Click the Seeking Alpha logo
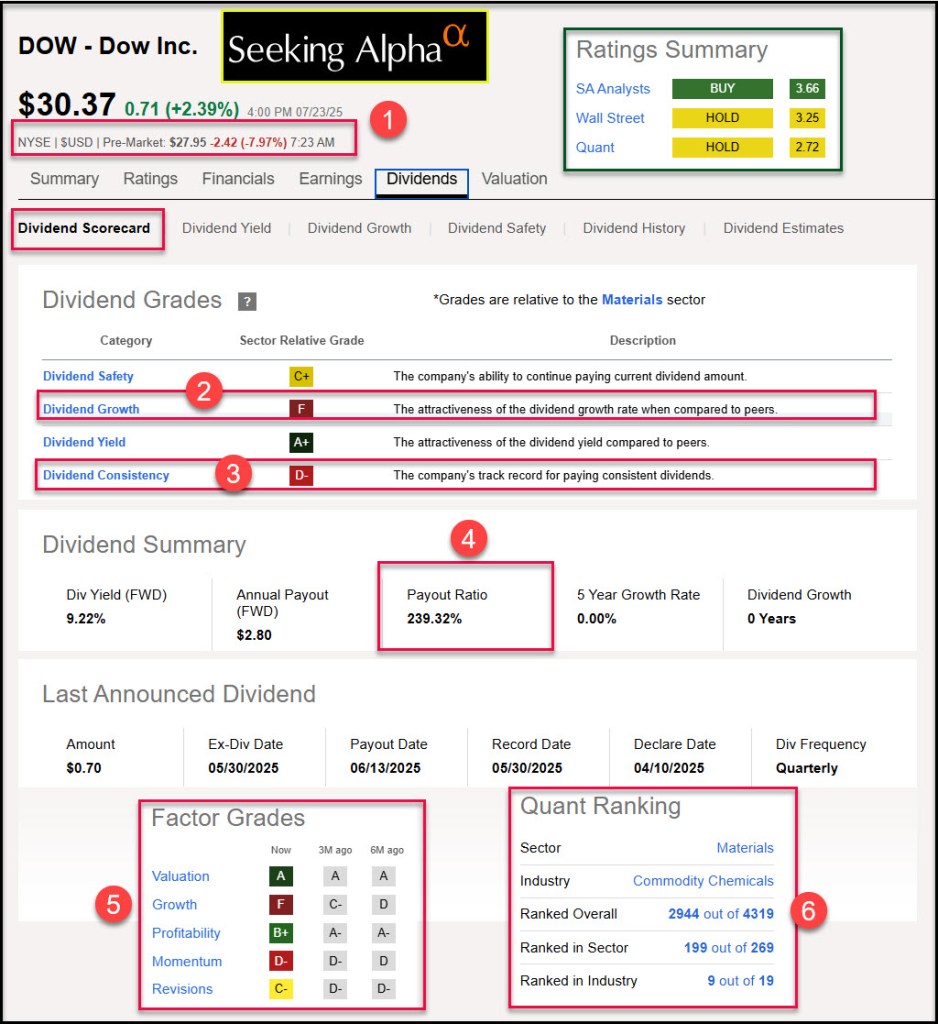The width and height of the screenshot is (938, 1024). pos(354,47)
